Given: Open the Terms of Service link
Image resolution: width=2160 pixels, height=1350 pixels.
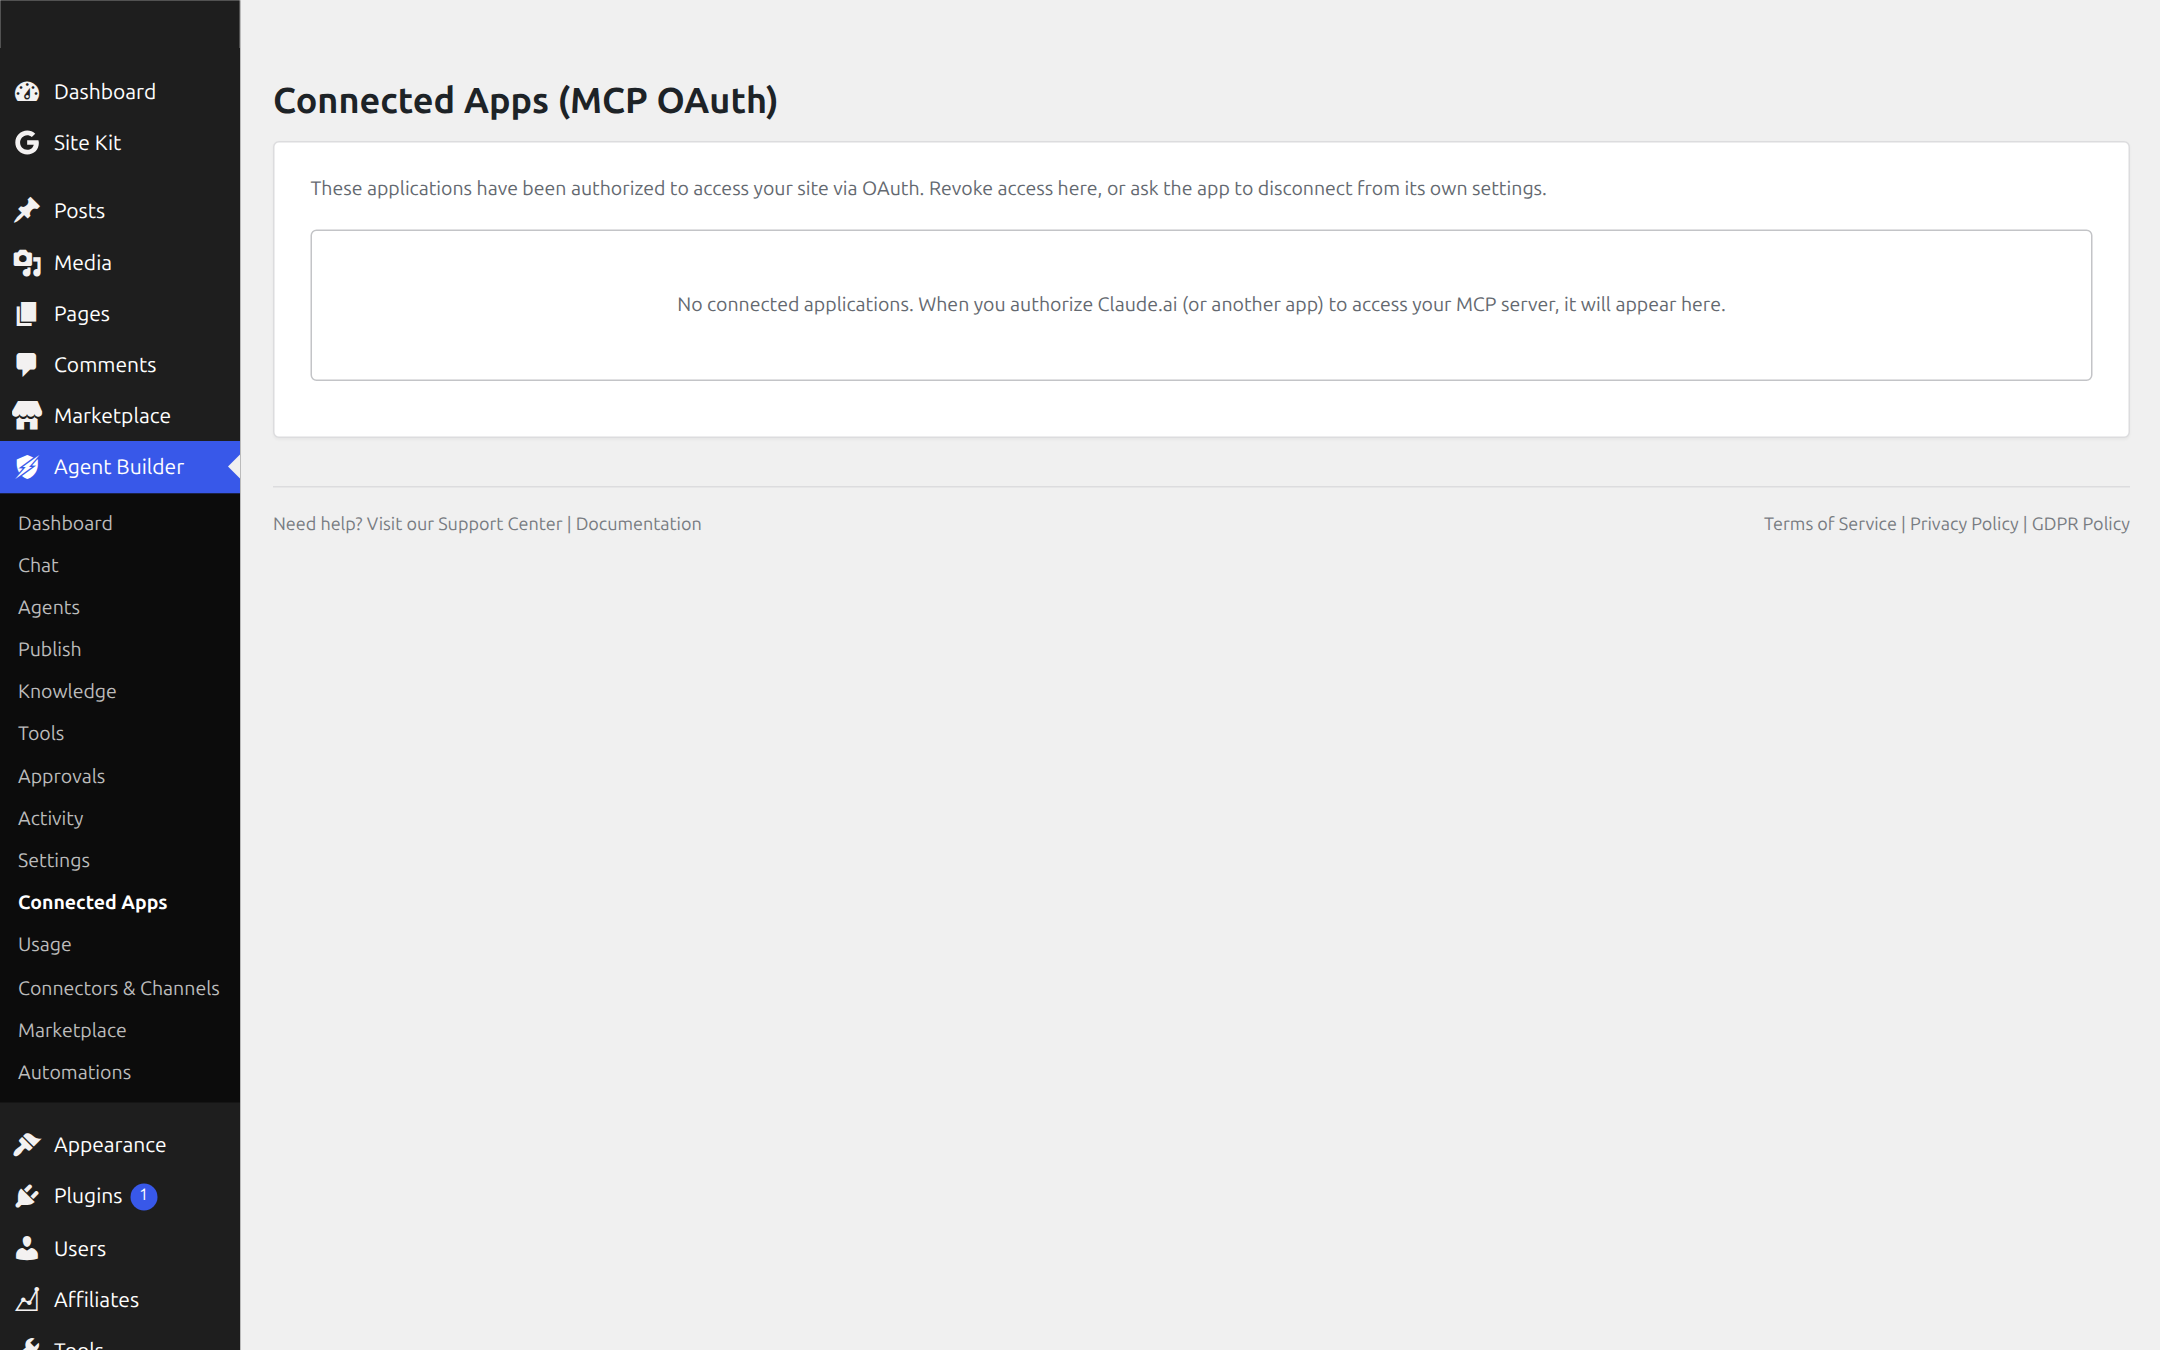Looking at the screenshot, I should click(x=1830, y=524).
